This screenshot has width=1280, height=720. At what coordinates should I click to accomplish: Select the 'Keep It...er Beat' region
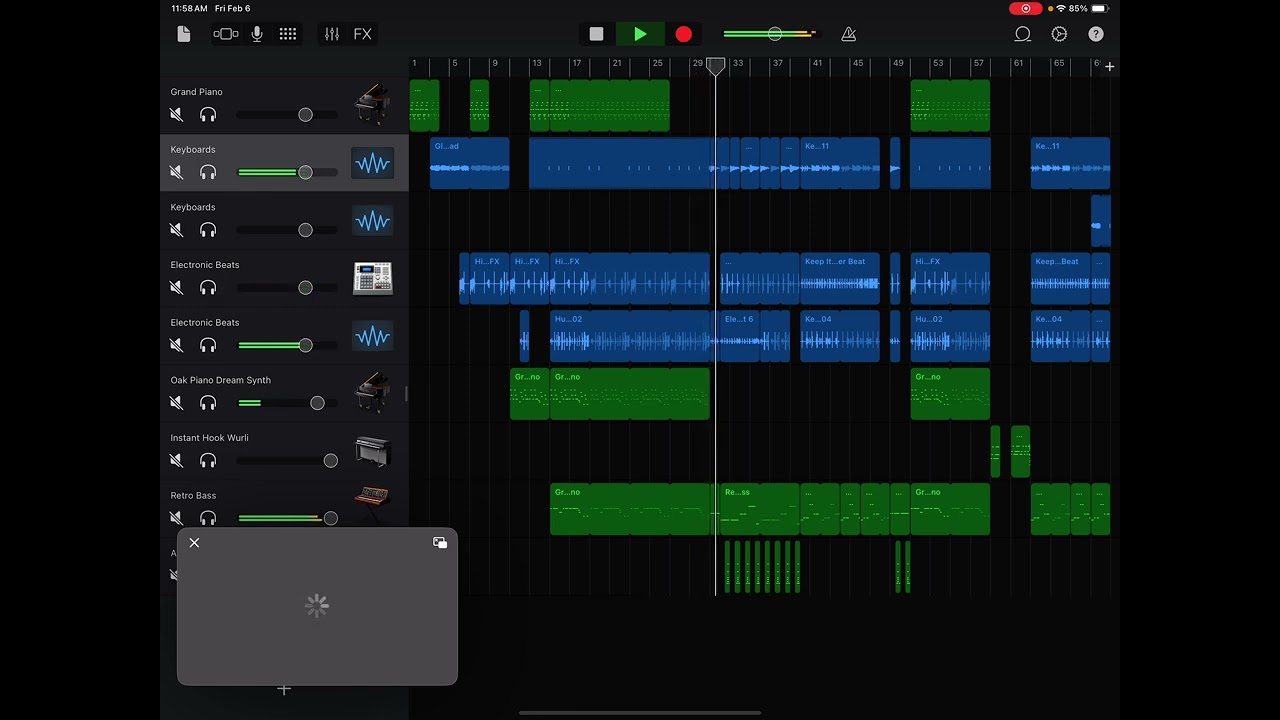coord(840,278)
